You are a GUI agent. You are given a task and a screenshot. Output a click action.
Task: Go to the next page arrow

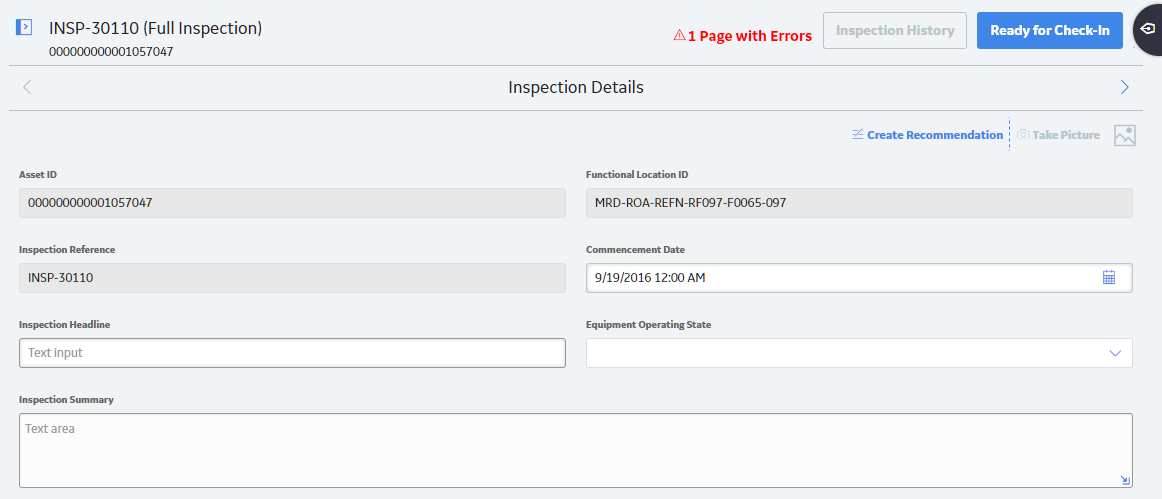pos(1124,87)
